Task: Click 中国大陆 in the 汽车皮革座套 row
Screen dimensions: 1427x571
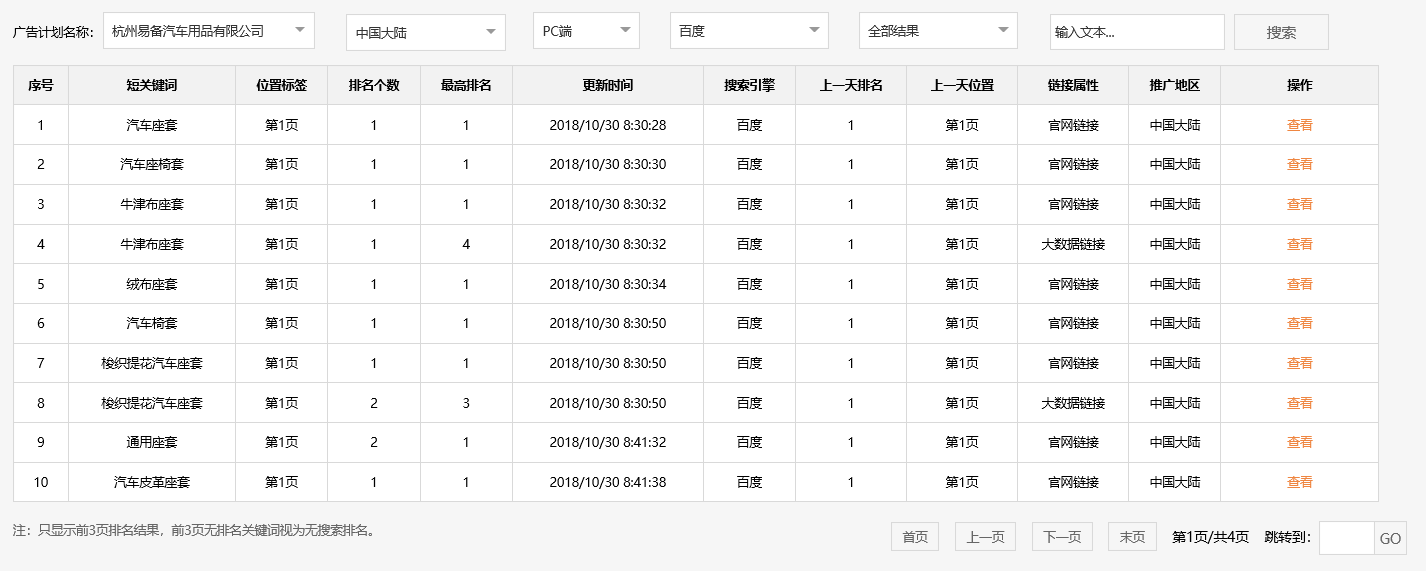Action: pyautogui.click(x=1174, y=482)
